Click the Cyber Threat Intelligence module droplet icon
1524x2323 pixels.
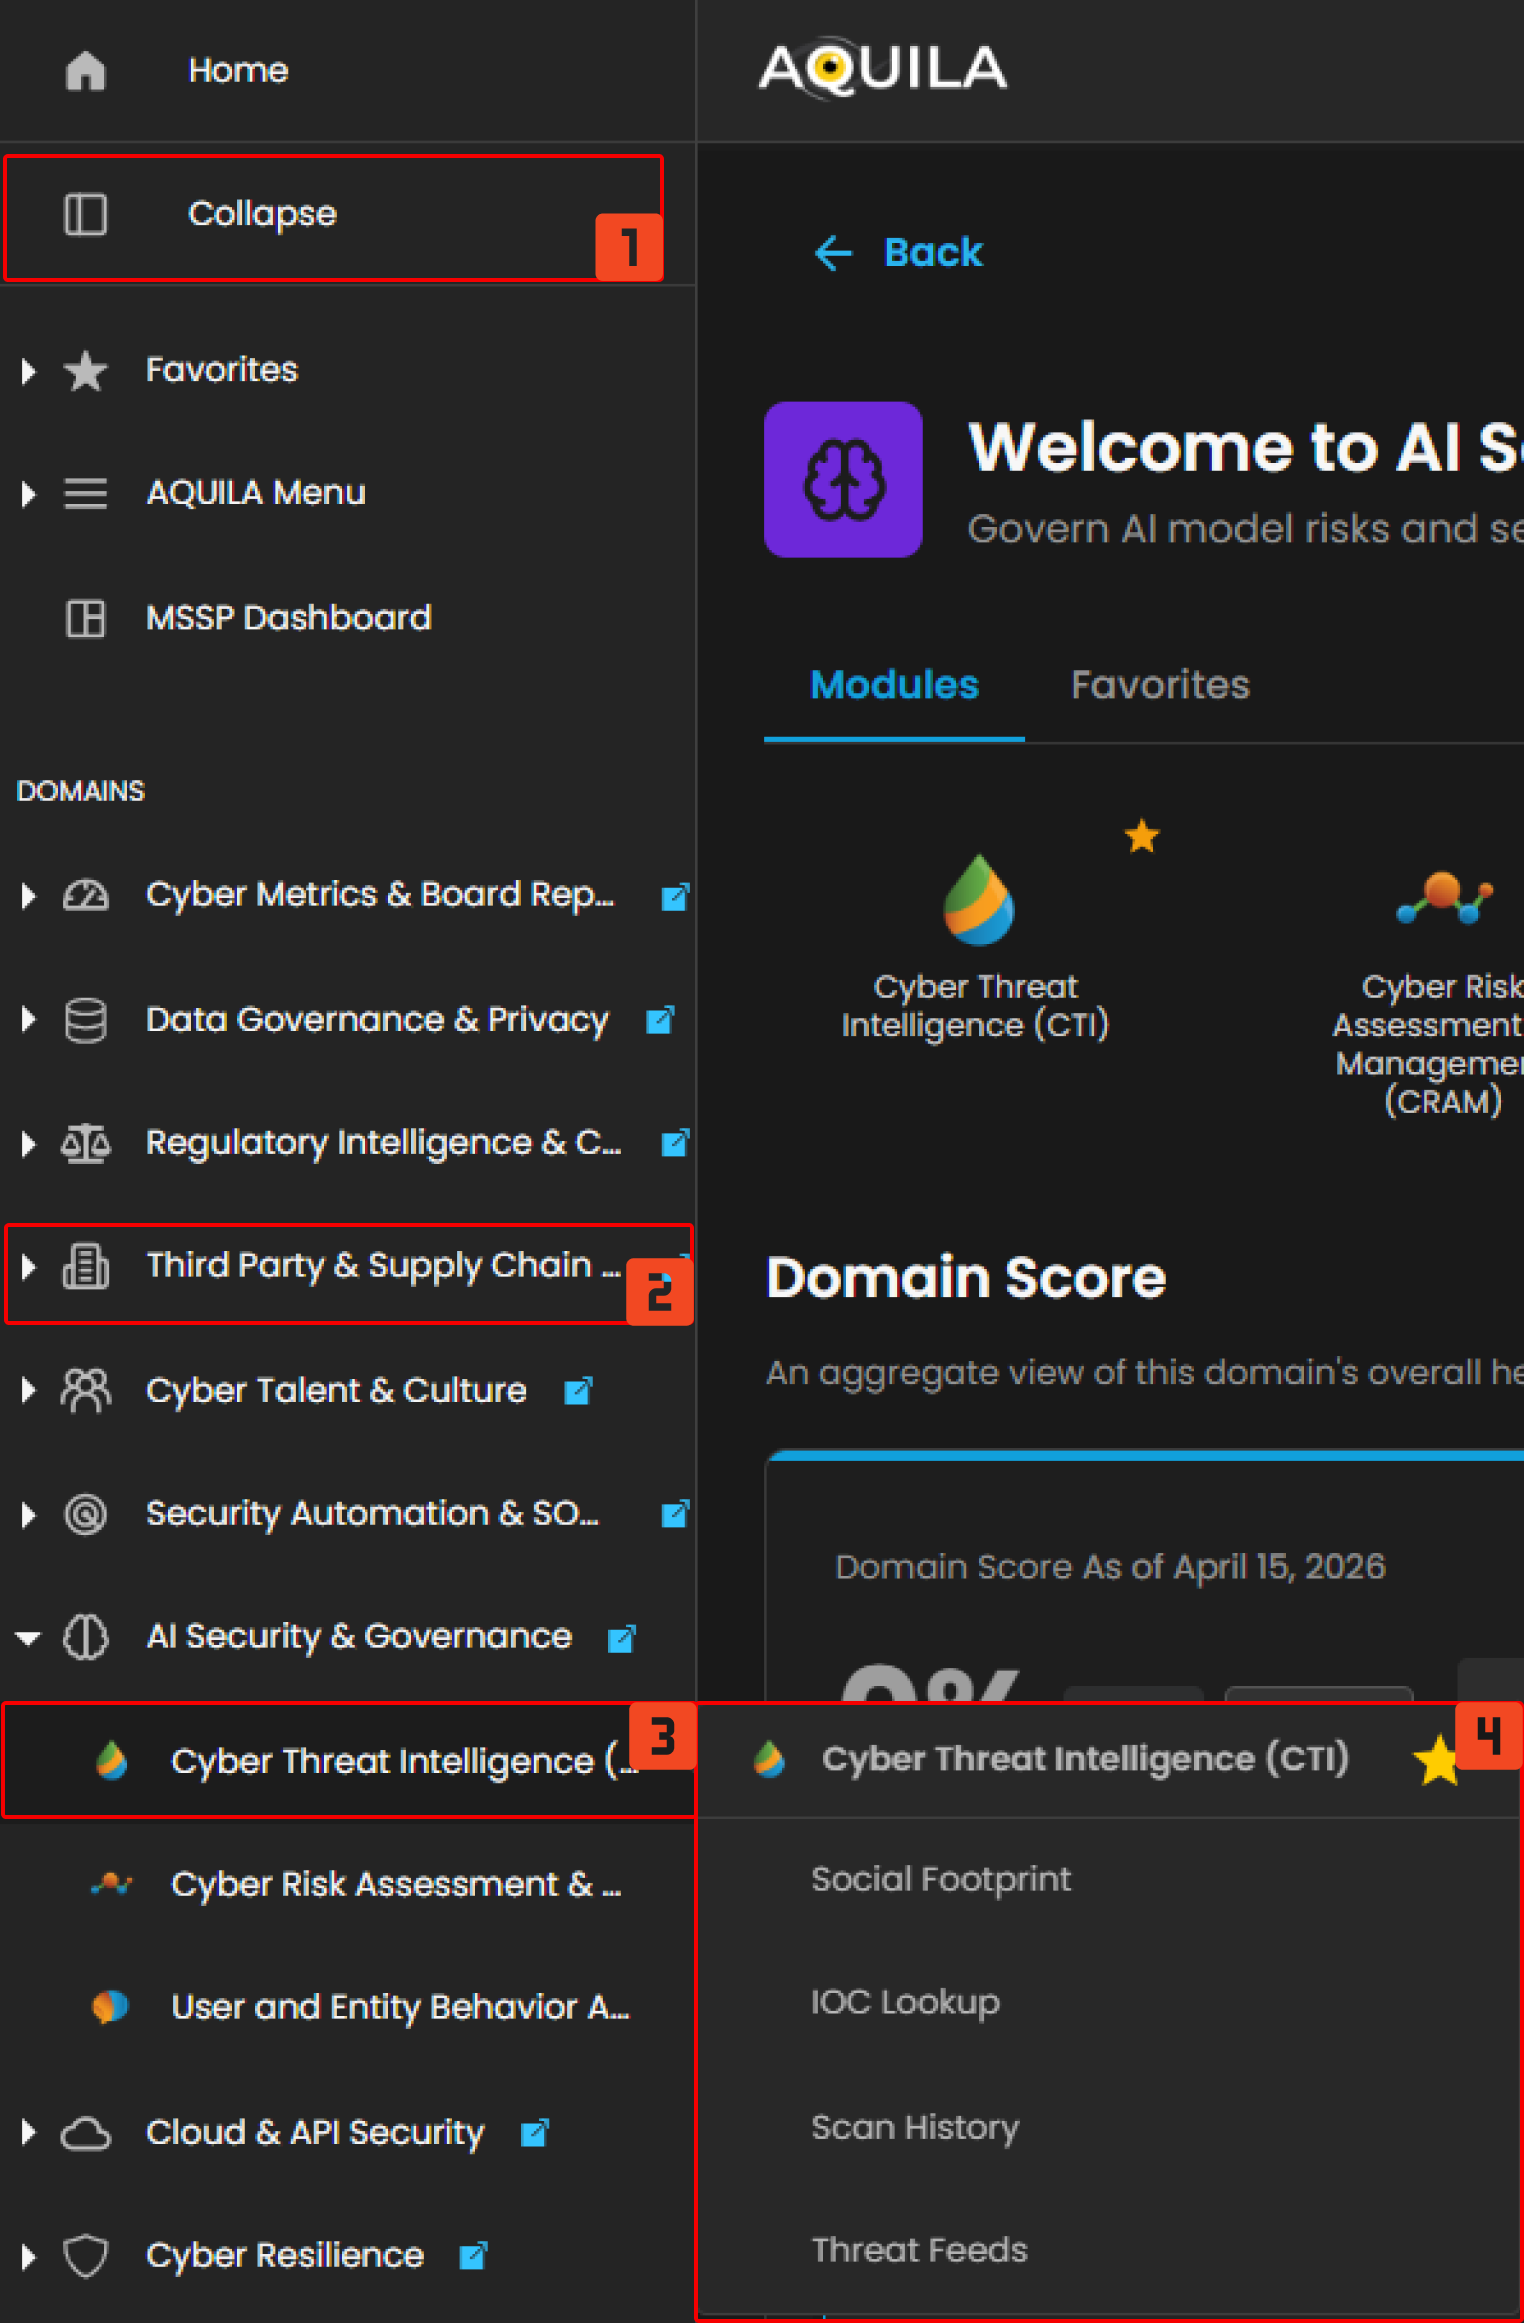(x=978, y=899)
